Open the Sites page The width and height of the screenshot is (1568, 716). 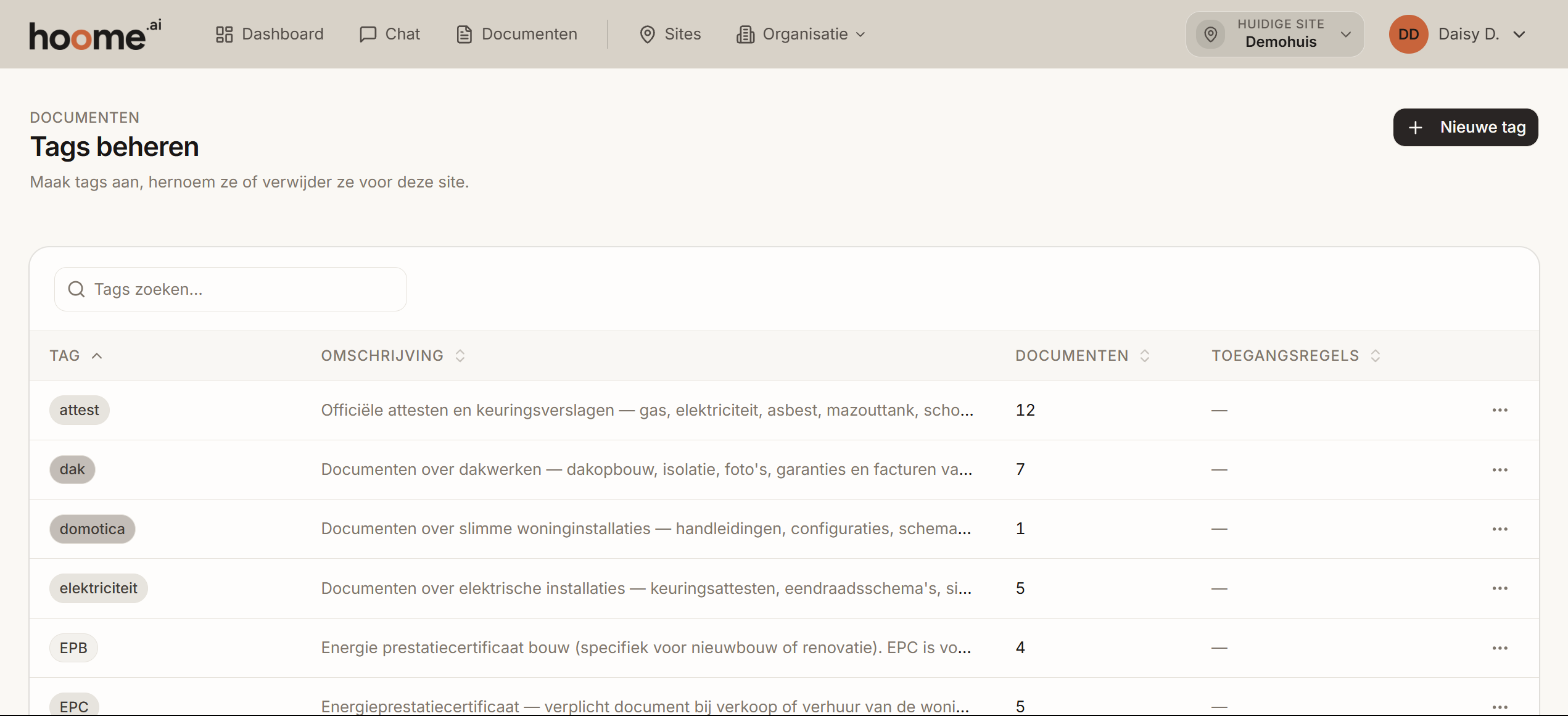670,34
